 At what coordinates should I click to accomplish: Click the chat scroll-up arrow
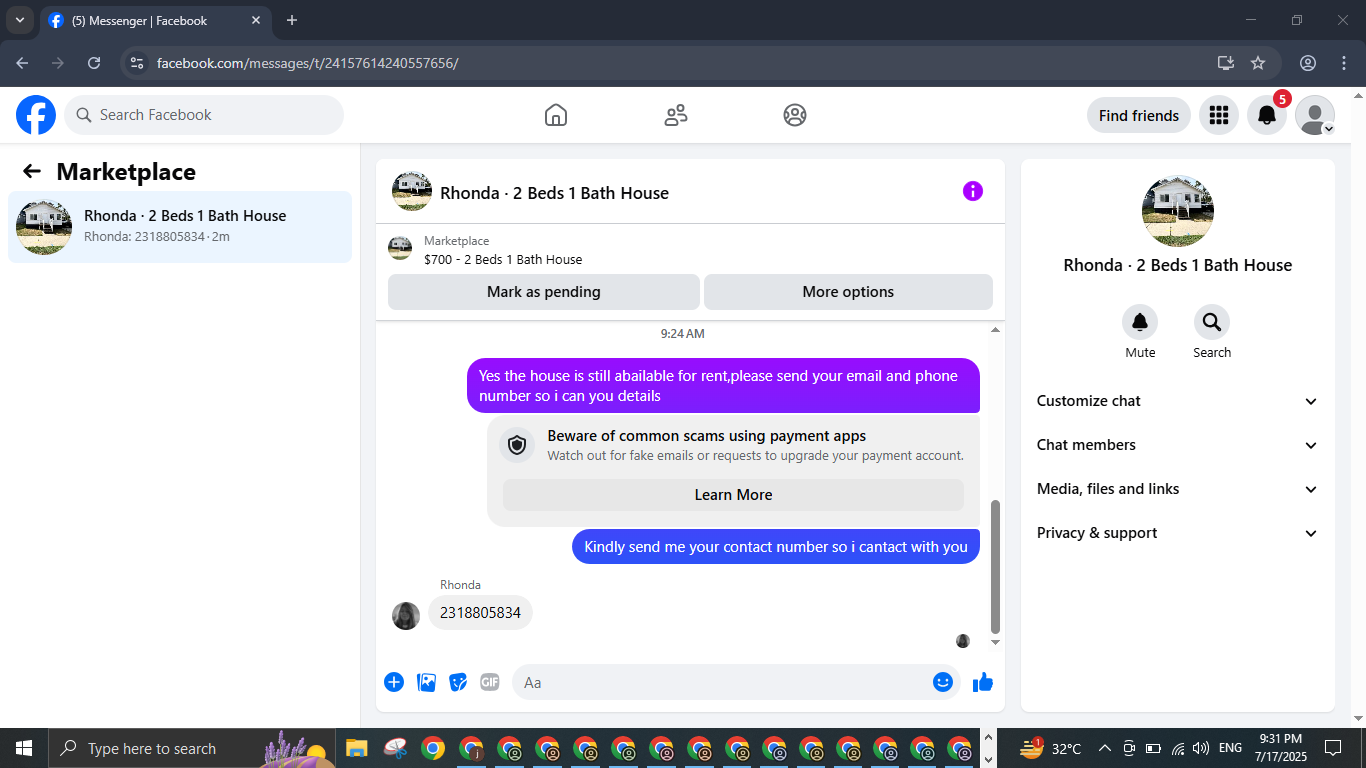[995, 330]
